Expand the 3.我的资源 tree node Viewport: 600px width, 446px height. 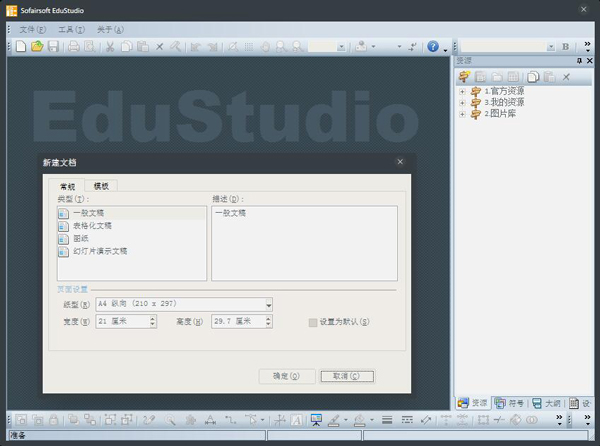tap(462, 103)
